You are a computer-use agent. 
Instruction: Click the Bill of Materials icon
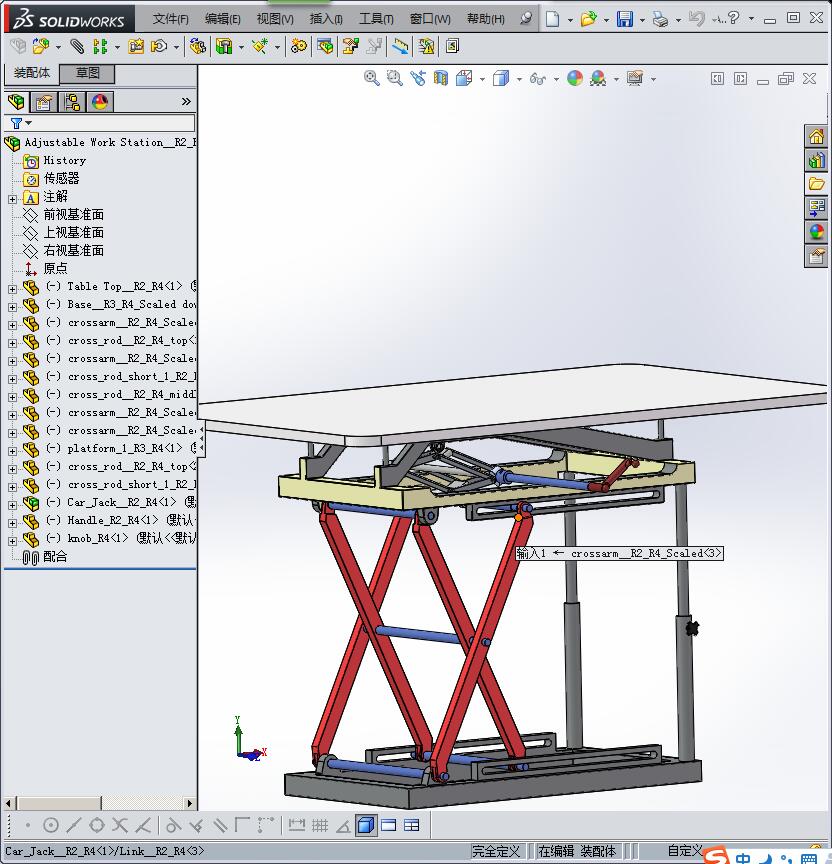pyautogui.click(x=325, y=46)
